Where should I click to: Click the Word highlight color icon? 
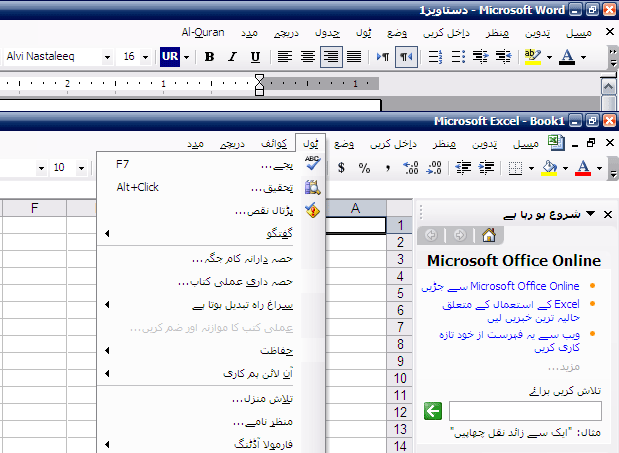point(532,57)
